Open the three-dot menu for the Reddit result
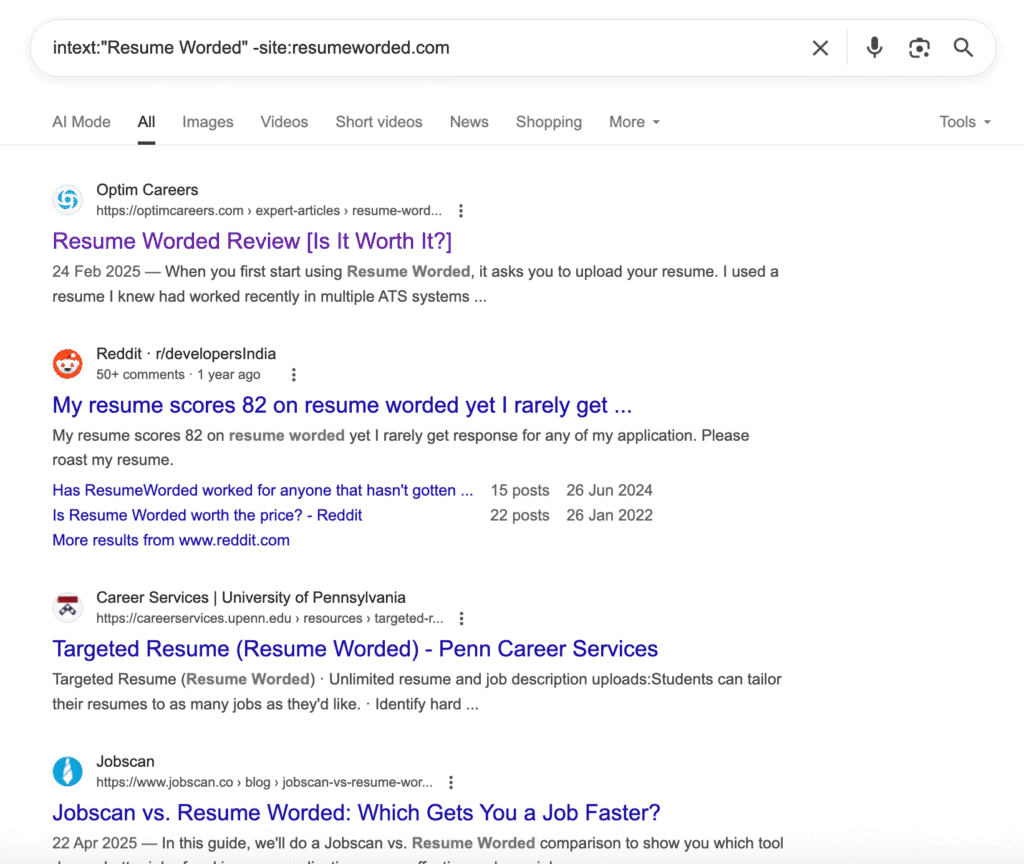The height and width of the screenshot is (864, 1024). point(294,375)
